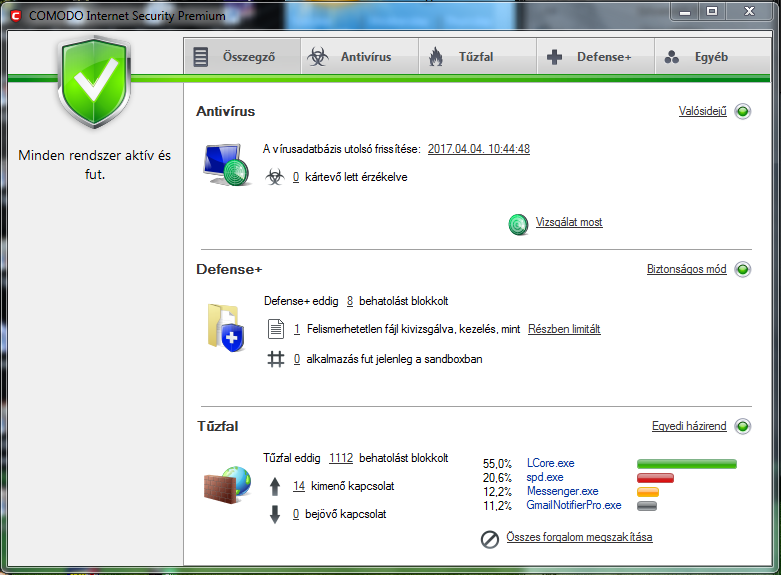Screen dimensions: 781x575
Task: Click the 20,6% traffic percentage
Action: click(x=497, y=478)
